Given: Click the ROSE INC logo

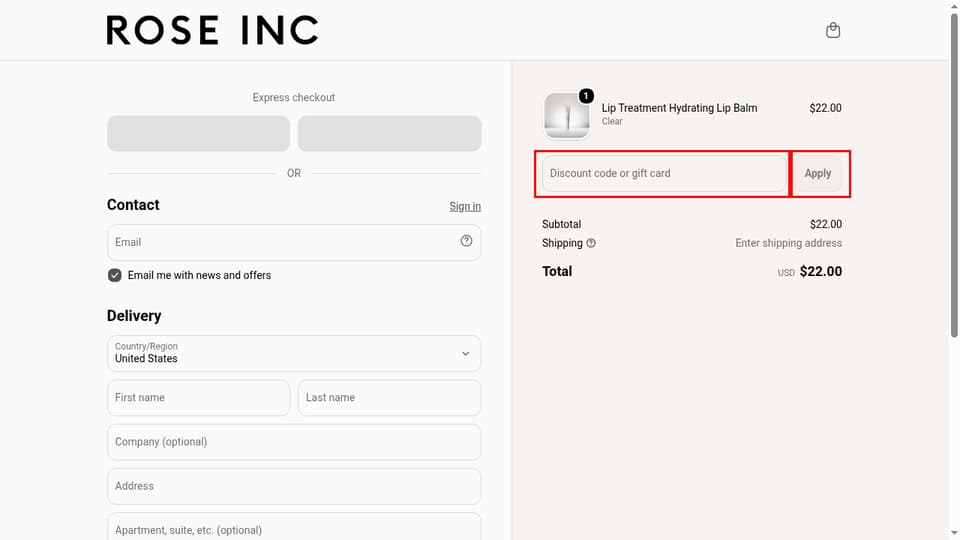Looking at the screenshot, I should click(x=212, y=30).
